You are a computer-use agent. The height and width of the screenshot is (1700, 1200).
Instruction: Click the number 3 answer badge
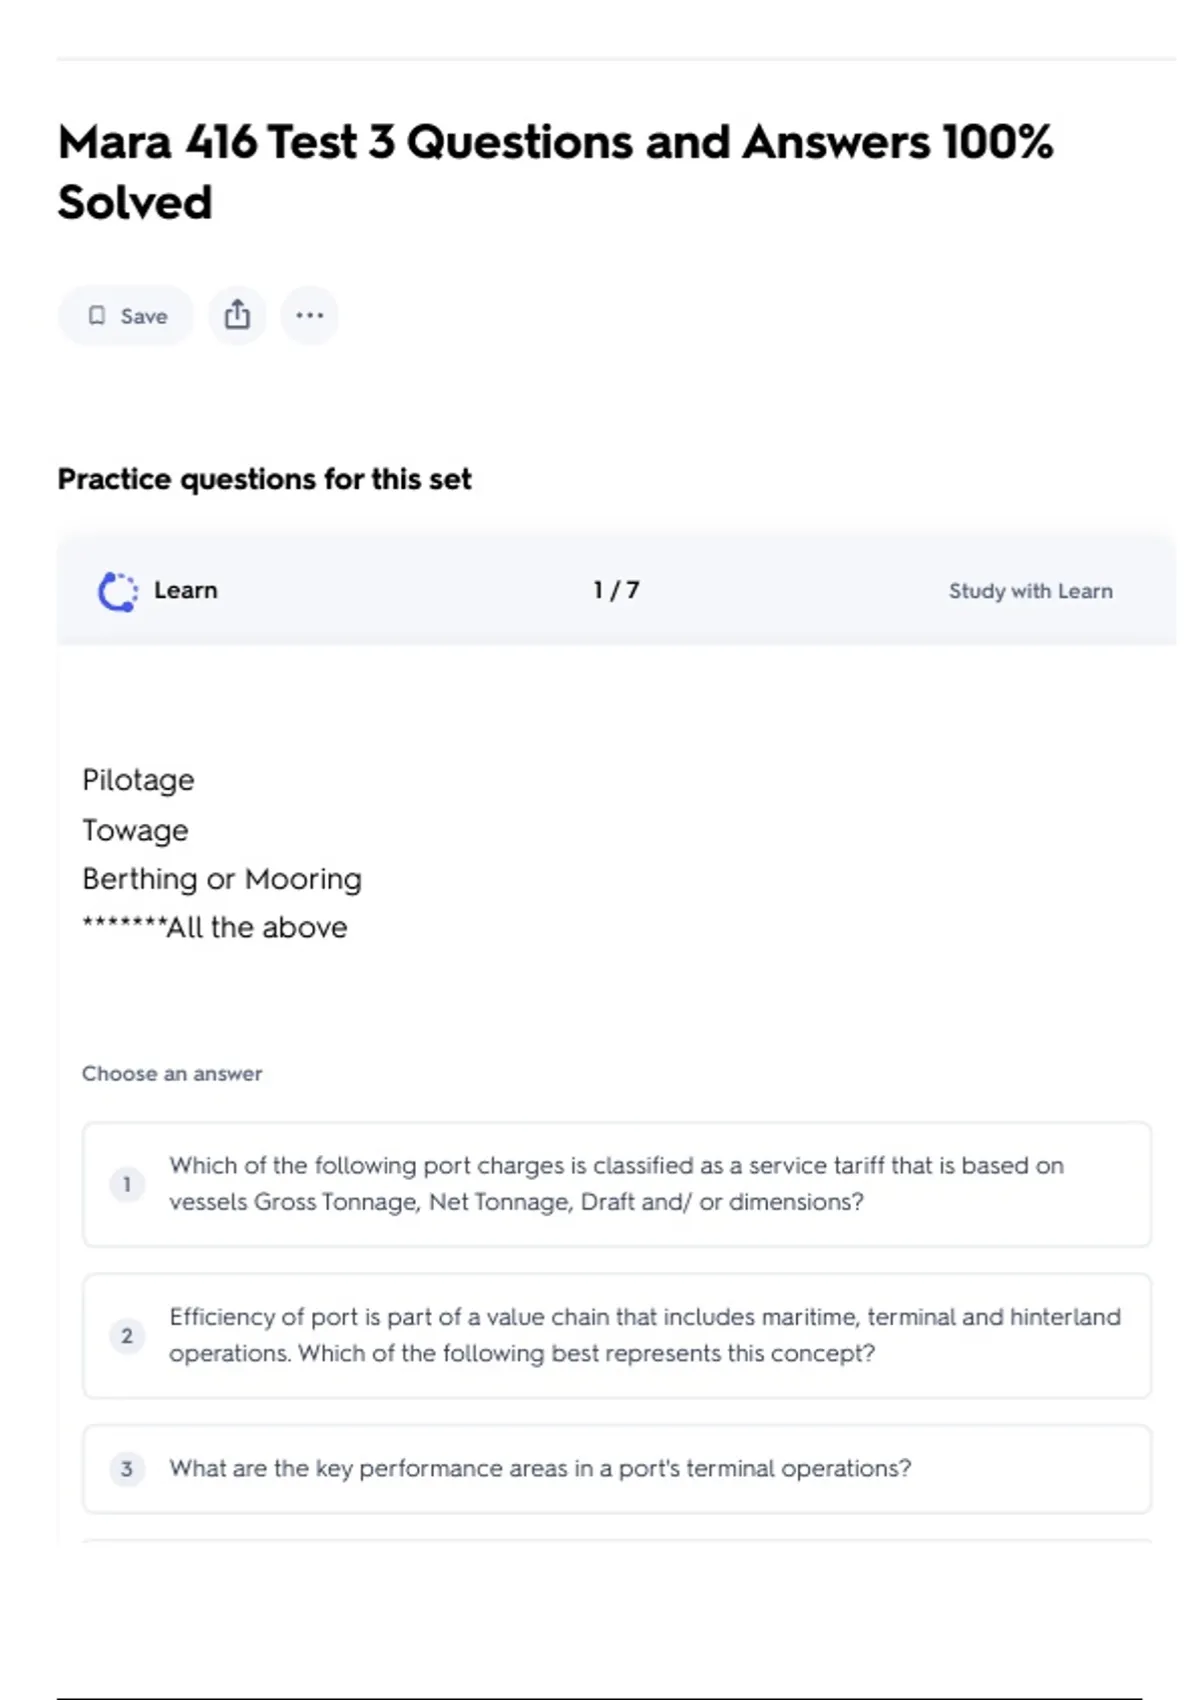pyautogui.click(x=127, y=1468)
